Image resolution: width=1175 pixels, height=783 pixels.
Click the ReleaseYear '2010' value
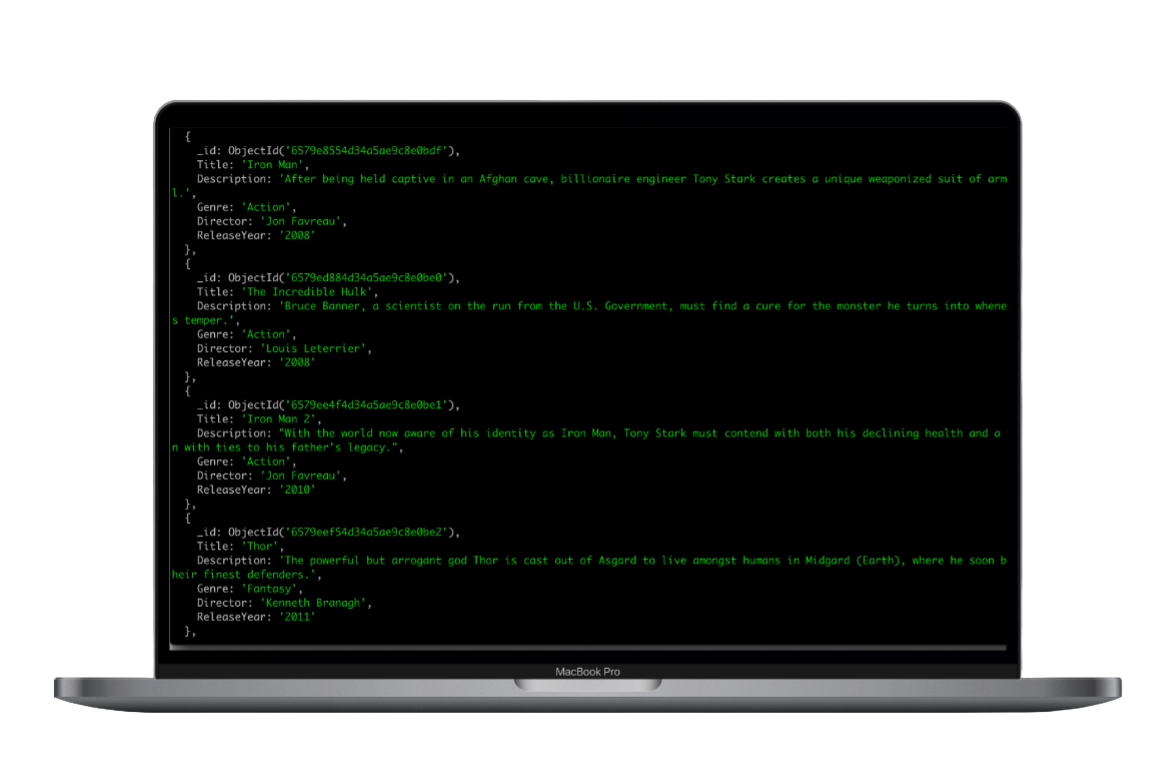point(297,490)
